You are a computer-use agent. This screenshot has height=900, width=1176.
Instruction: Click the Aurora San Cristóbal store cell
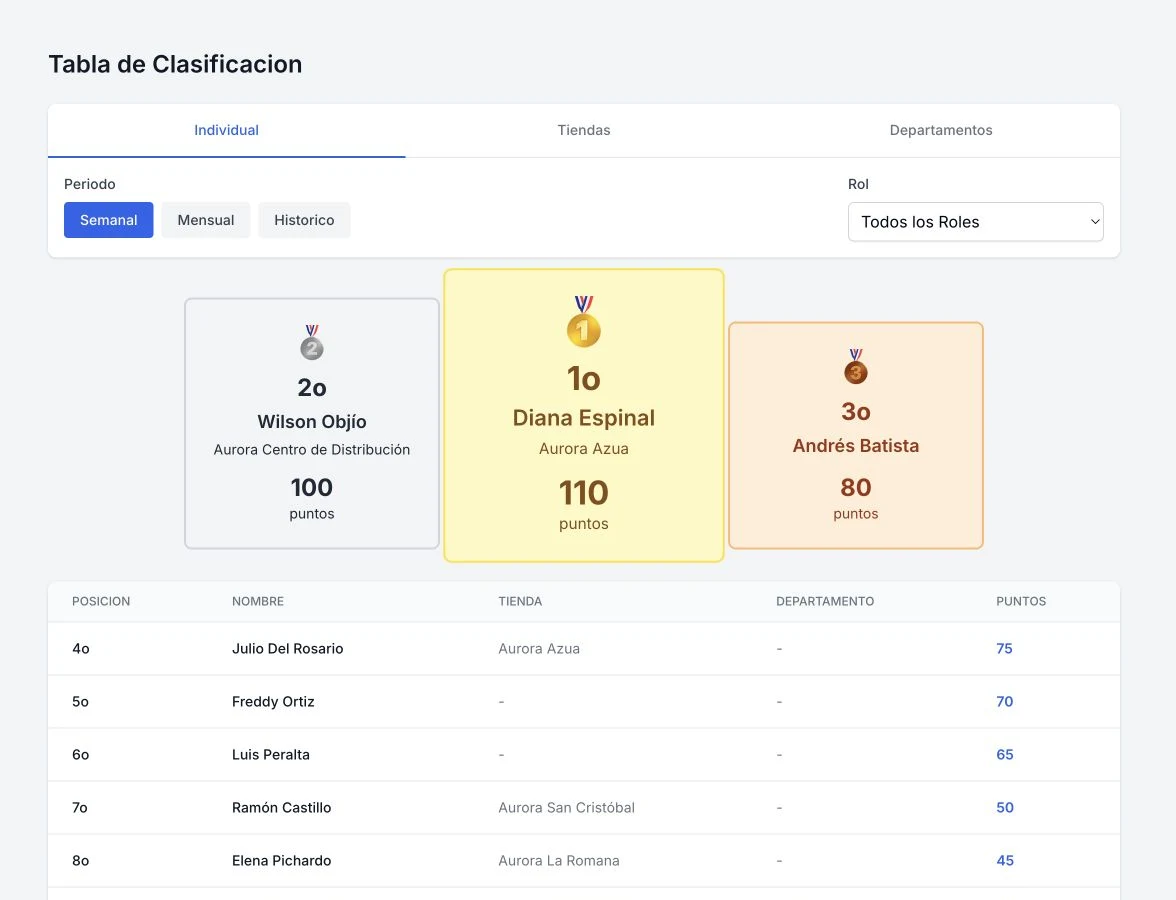566,808
